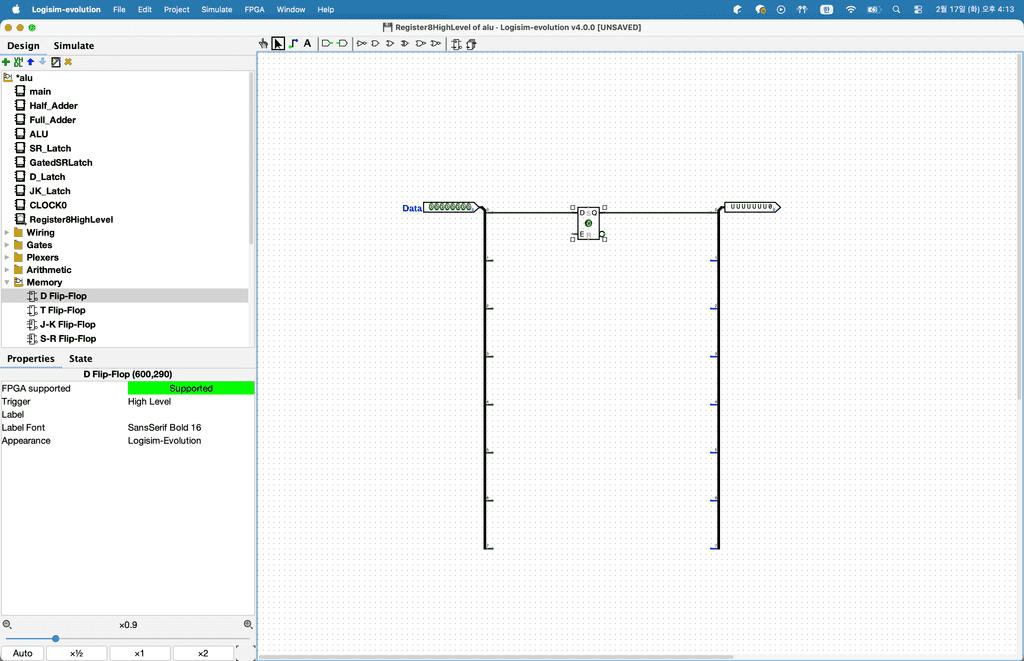
Task: Select the Poke (hand) tool
Action: (x=264, y=44)
